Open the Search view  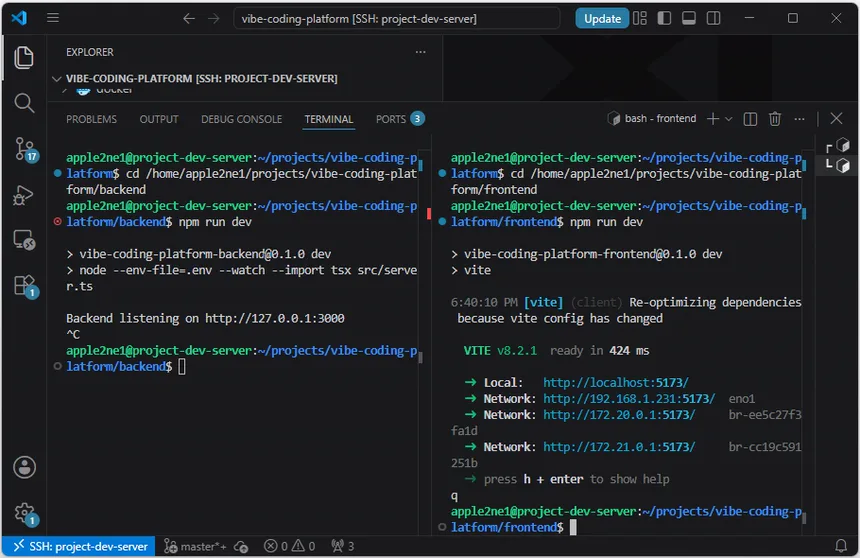click(x=24, y=103)
